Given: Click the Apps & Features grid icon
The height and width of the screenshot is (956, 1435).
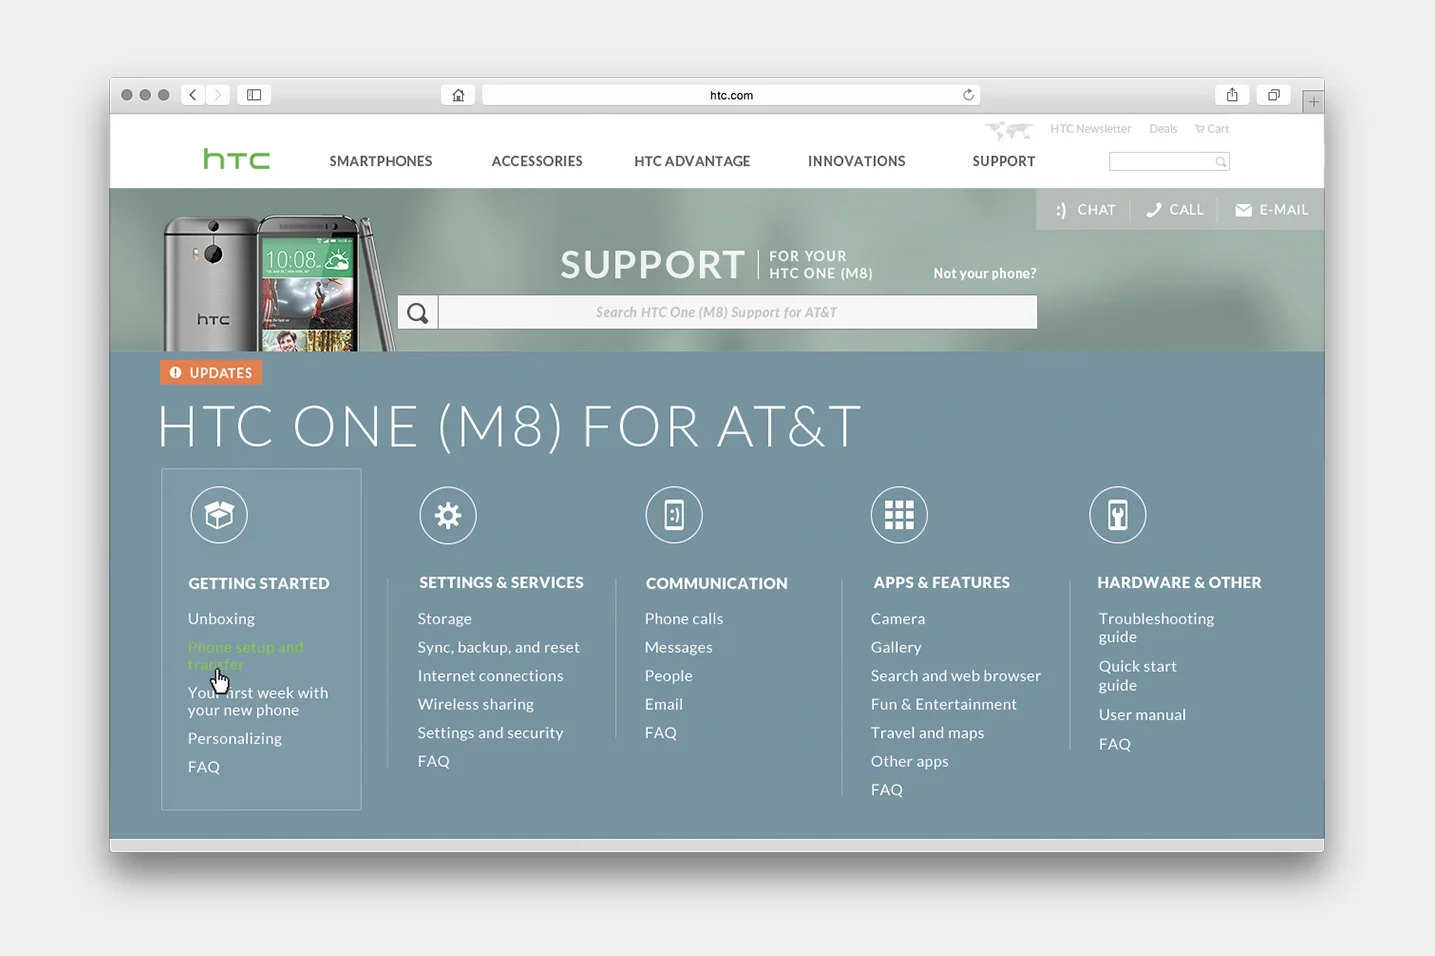Looking at the screenshot, I should tap(899, 515).
